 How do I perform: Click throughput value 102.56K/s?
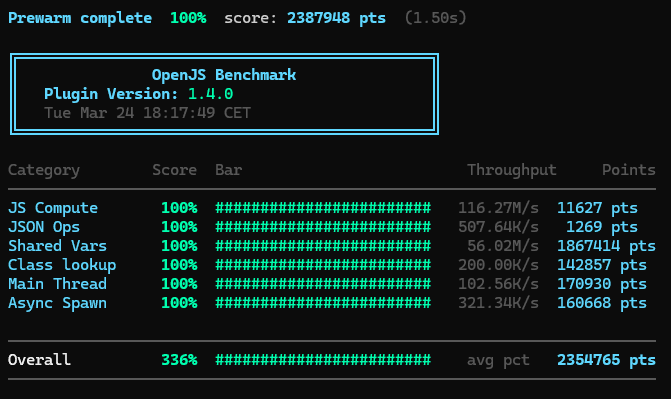tap(498, 284)
